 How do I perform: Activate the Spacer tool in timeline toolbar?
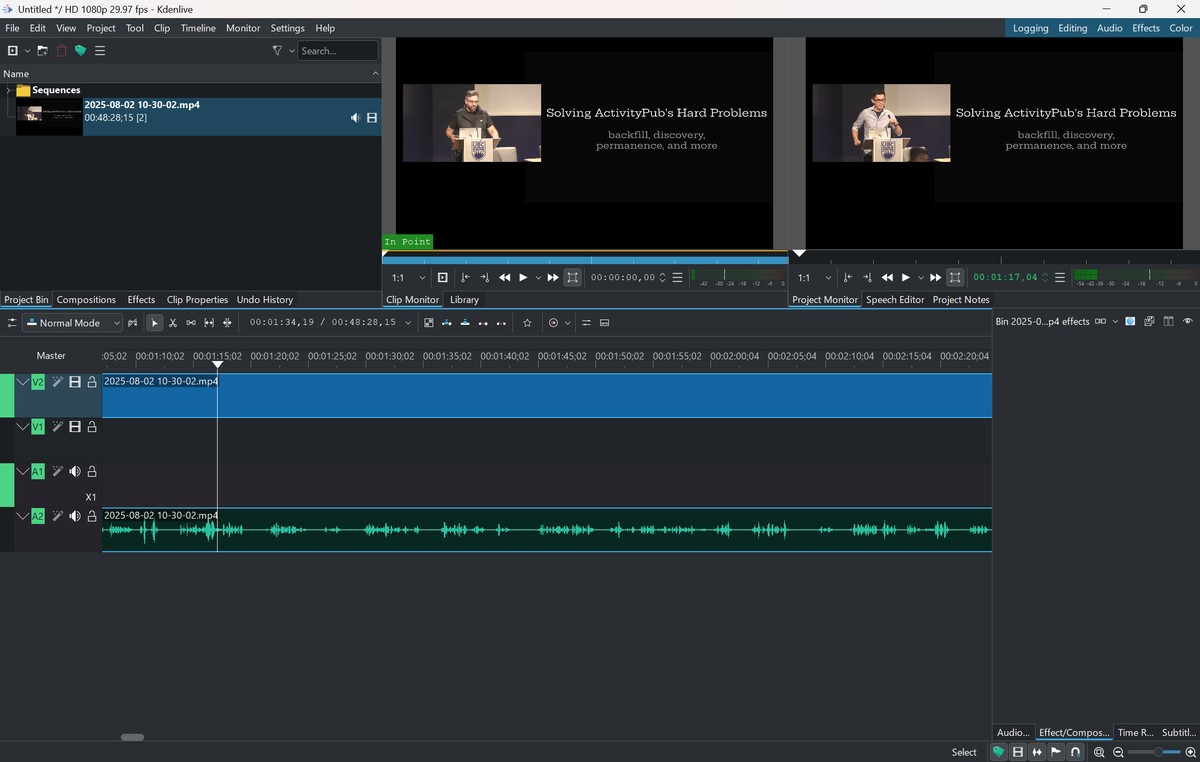pyautogui.click(x=191, y=323)
